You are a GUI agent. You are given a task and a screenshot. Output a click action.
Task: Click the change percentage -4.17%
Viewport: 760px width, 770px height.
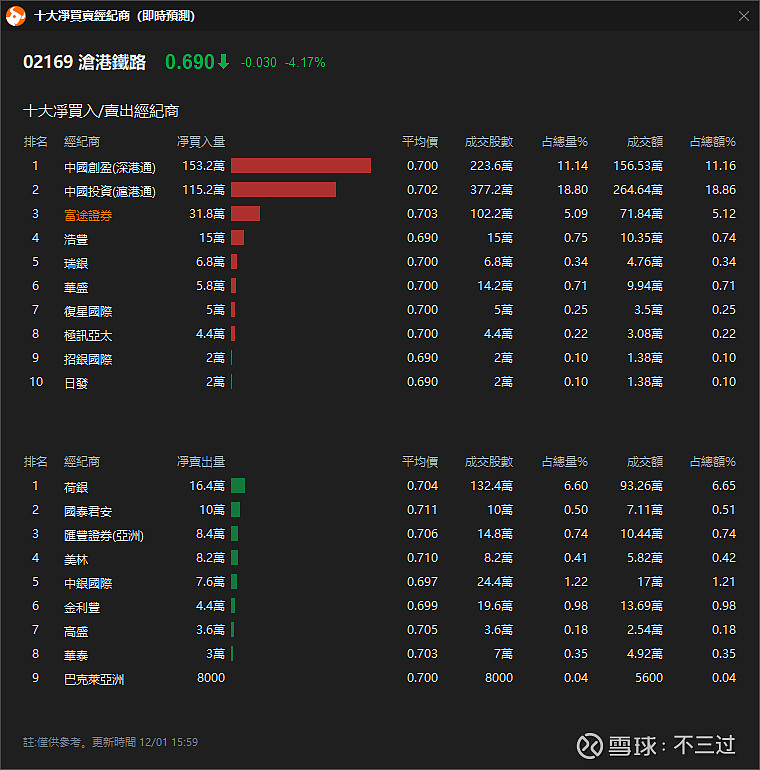coord(305,62)
